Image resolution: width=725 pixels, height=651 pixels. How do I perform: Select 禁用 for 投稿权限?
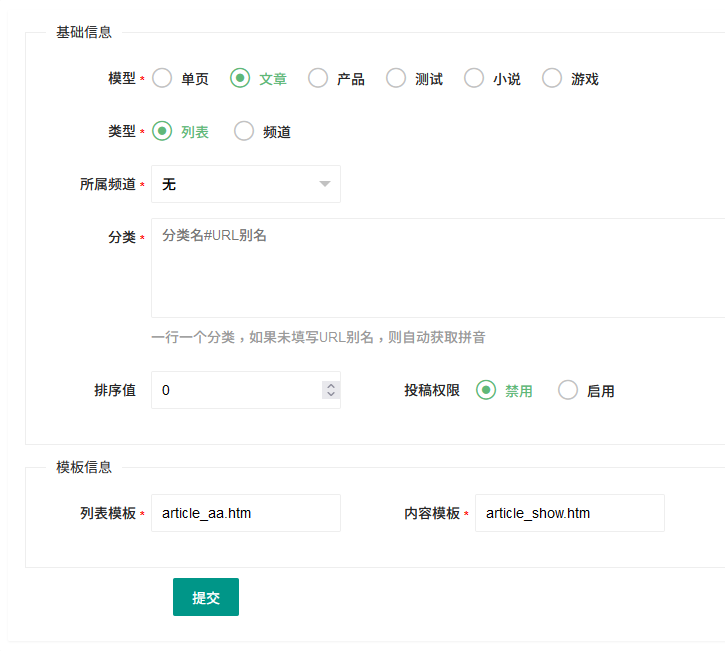pos(486,390)
